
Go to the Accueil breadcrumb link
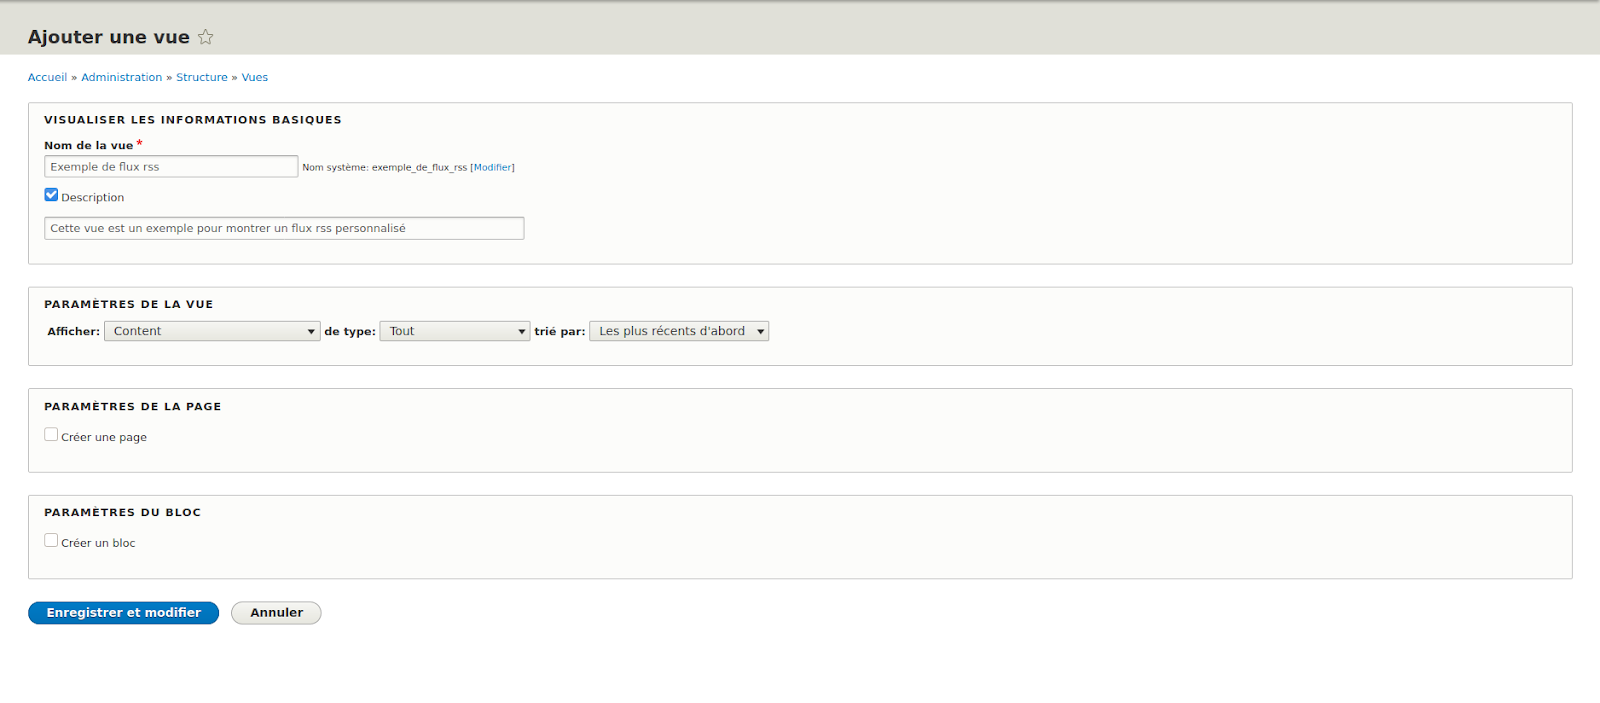click(47, 77)
